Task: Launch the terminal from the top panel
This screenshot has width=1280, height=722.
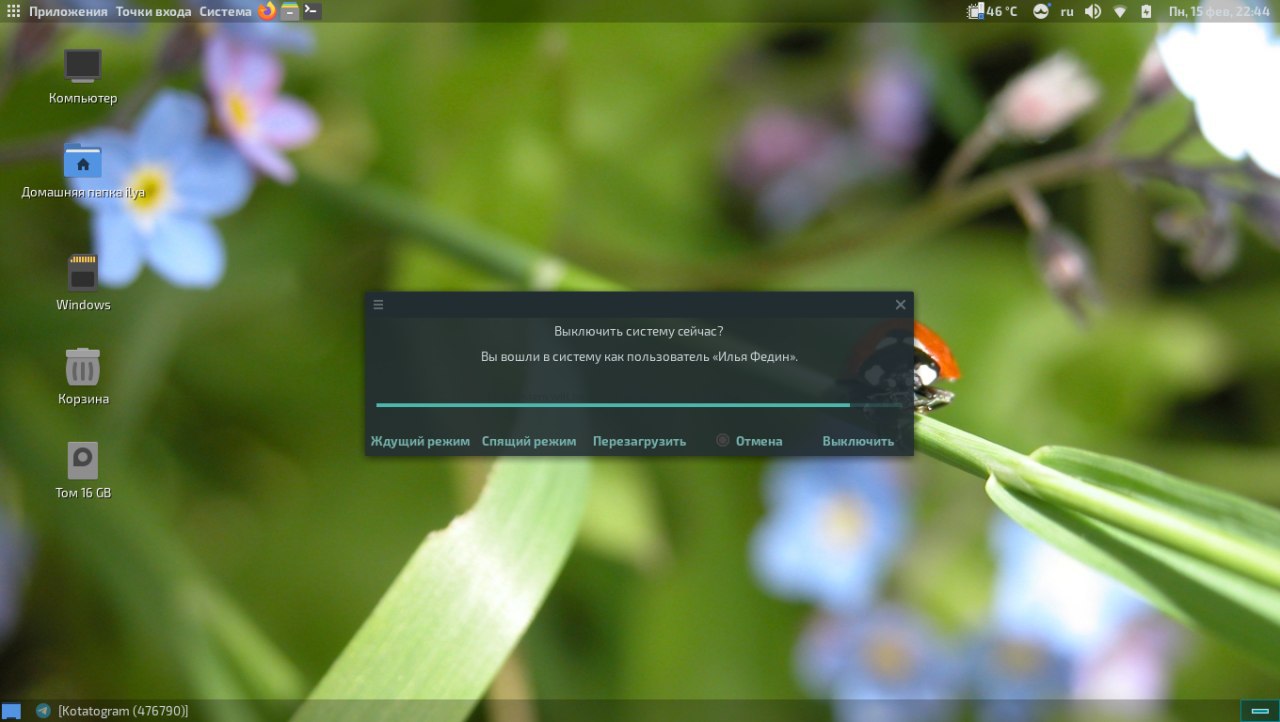Action: pyautogui.click(x=312, y=11)
